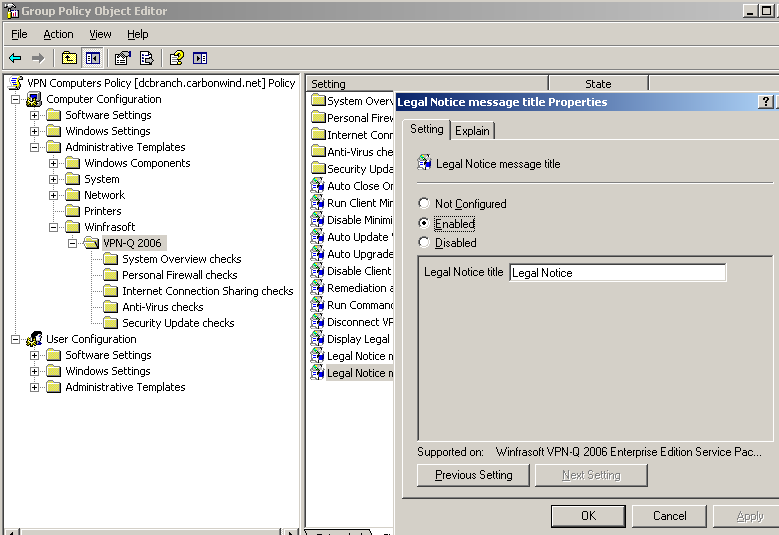
Task: Click the Computer Configuration node icon
Action: [x=34, y=99]
